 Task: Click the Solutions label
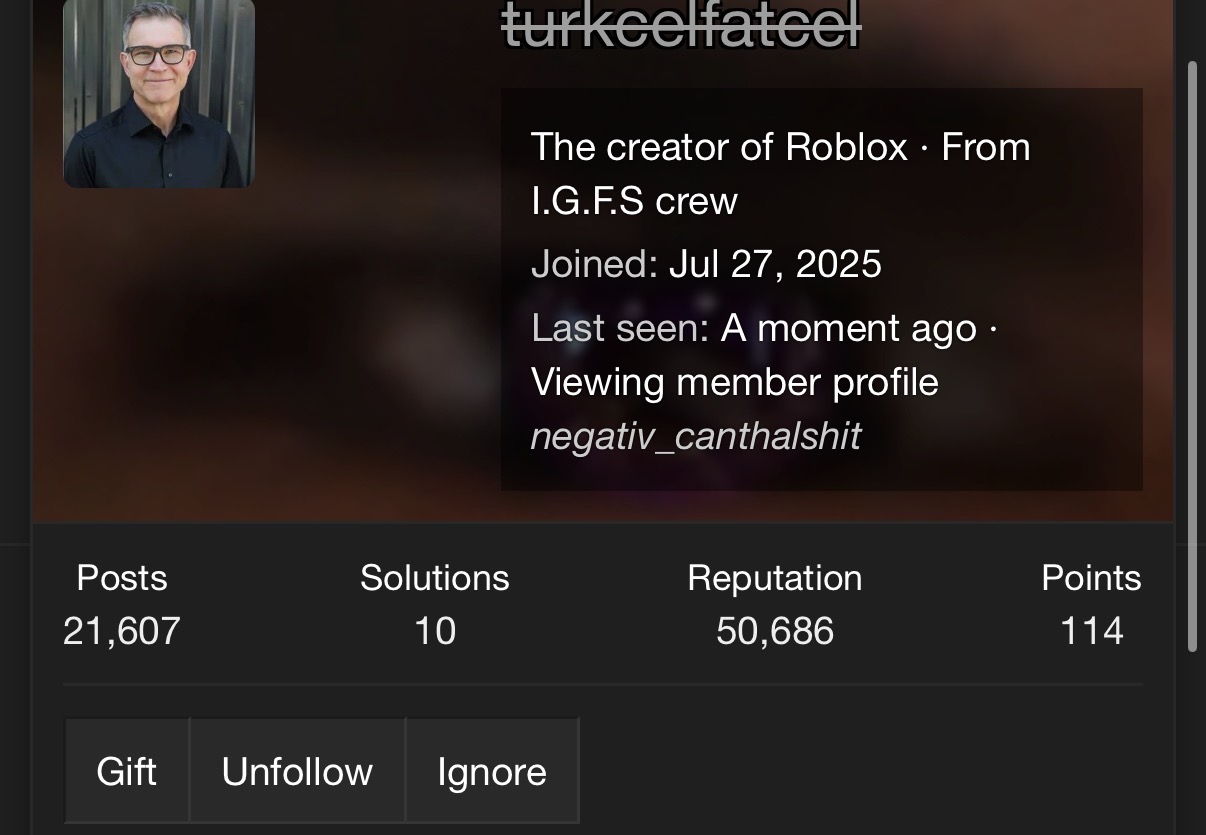435,578
